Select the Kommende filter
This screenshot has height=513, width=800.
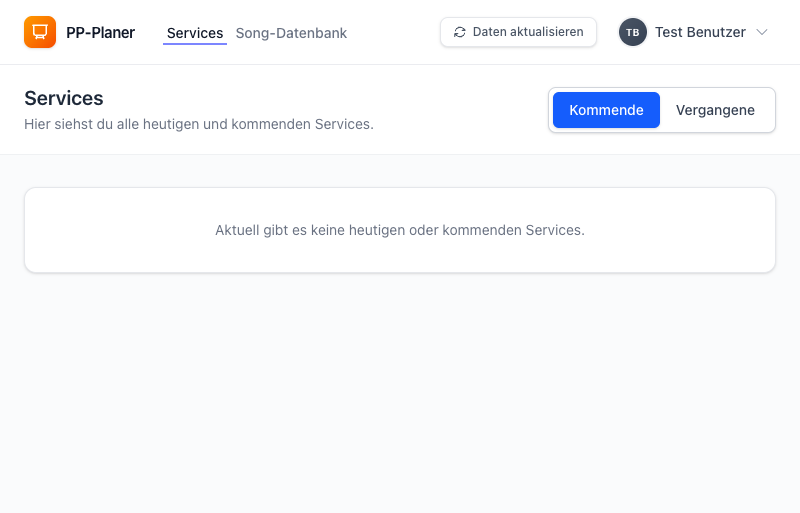(x=606, y=110)
